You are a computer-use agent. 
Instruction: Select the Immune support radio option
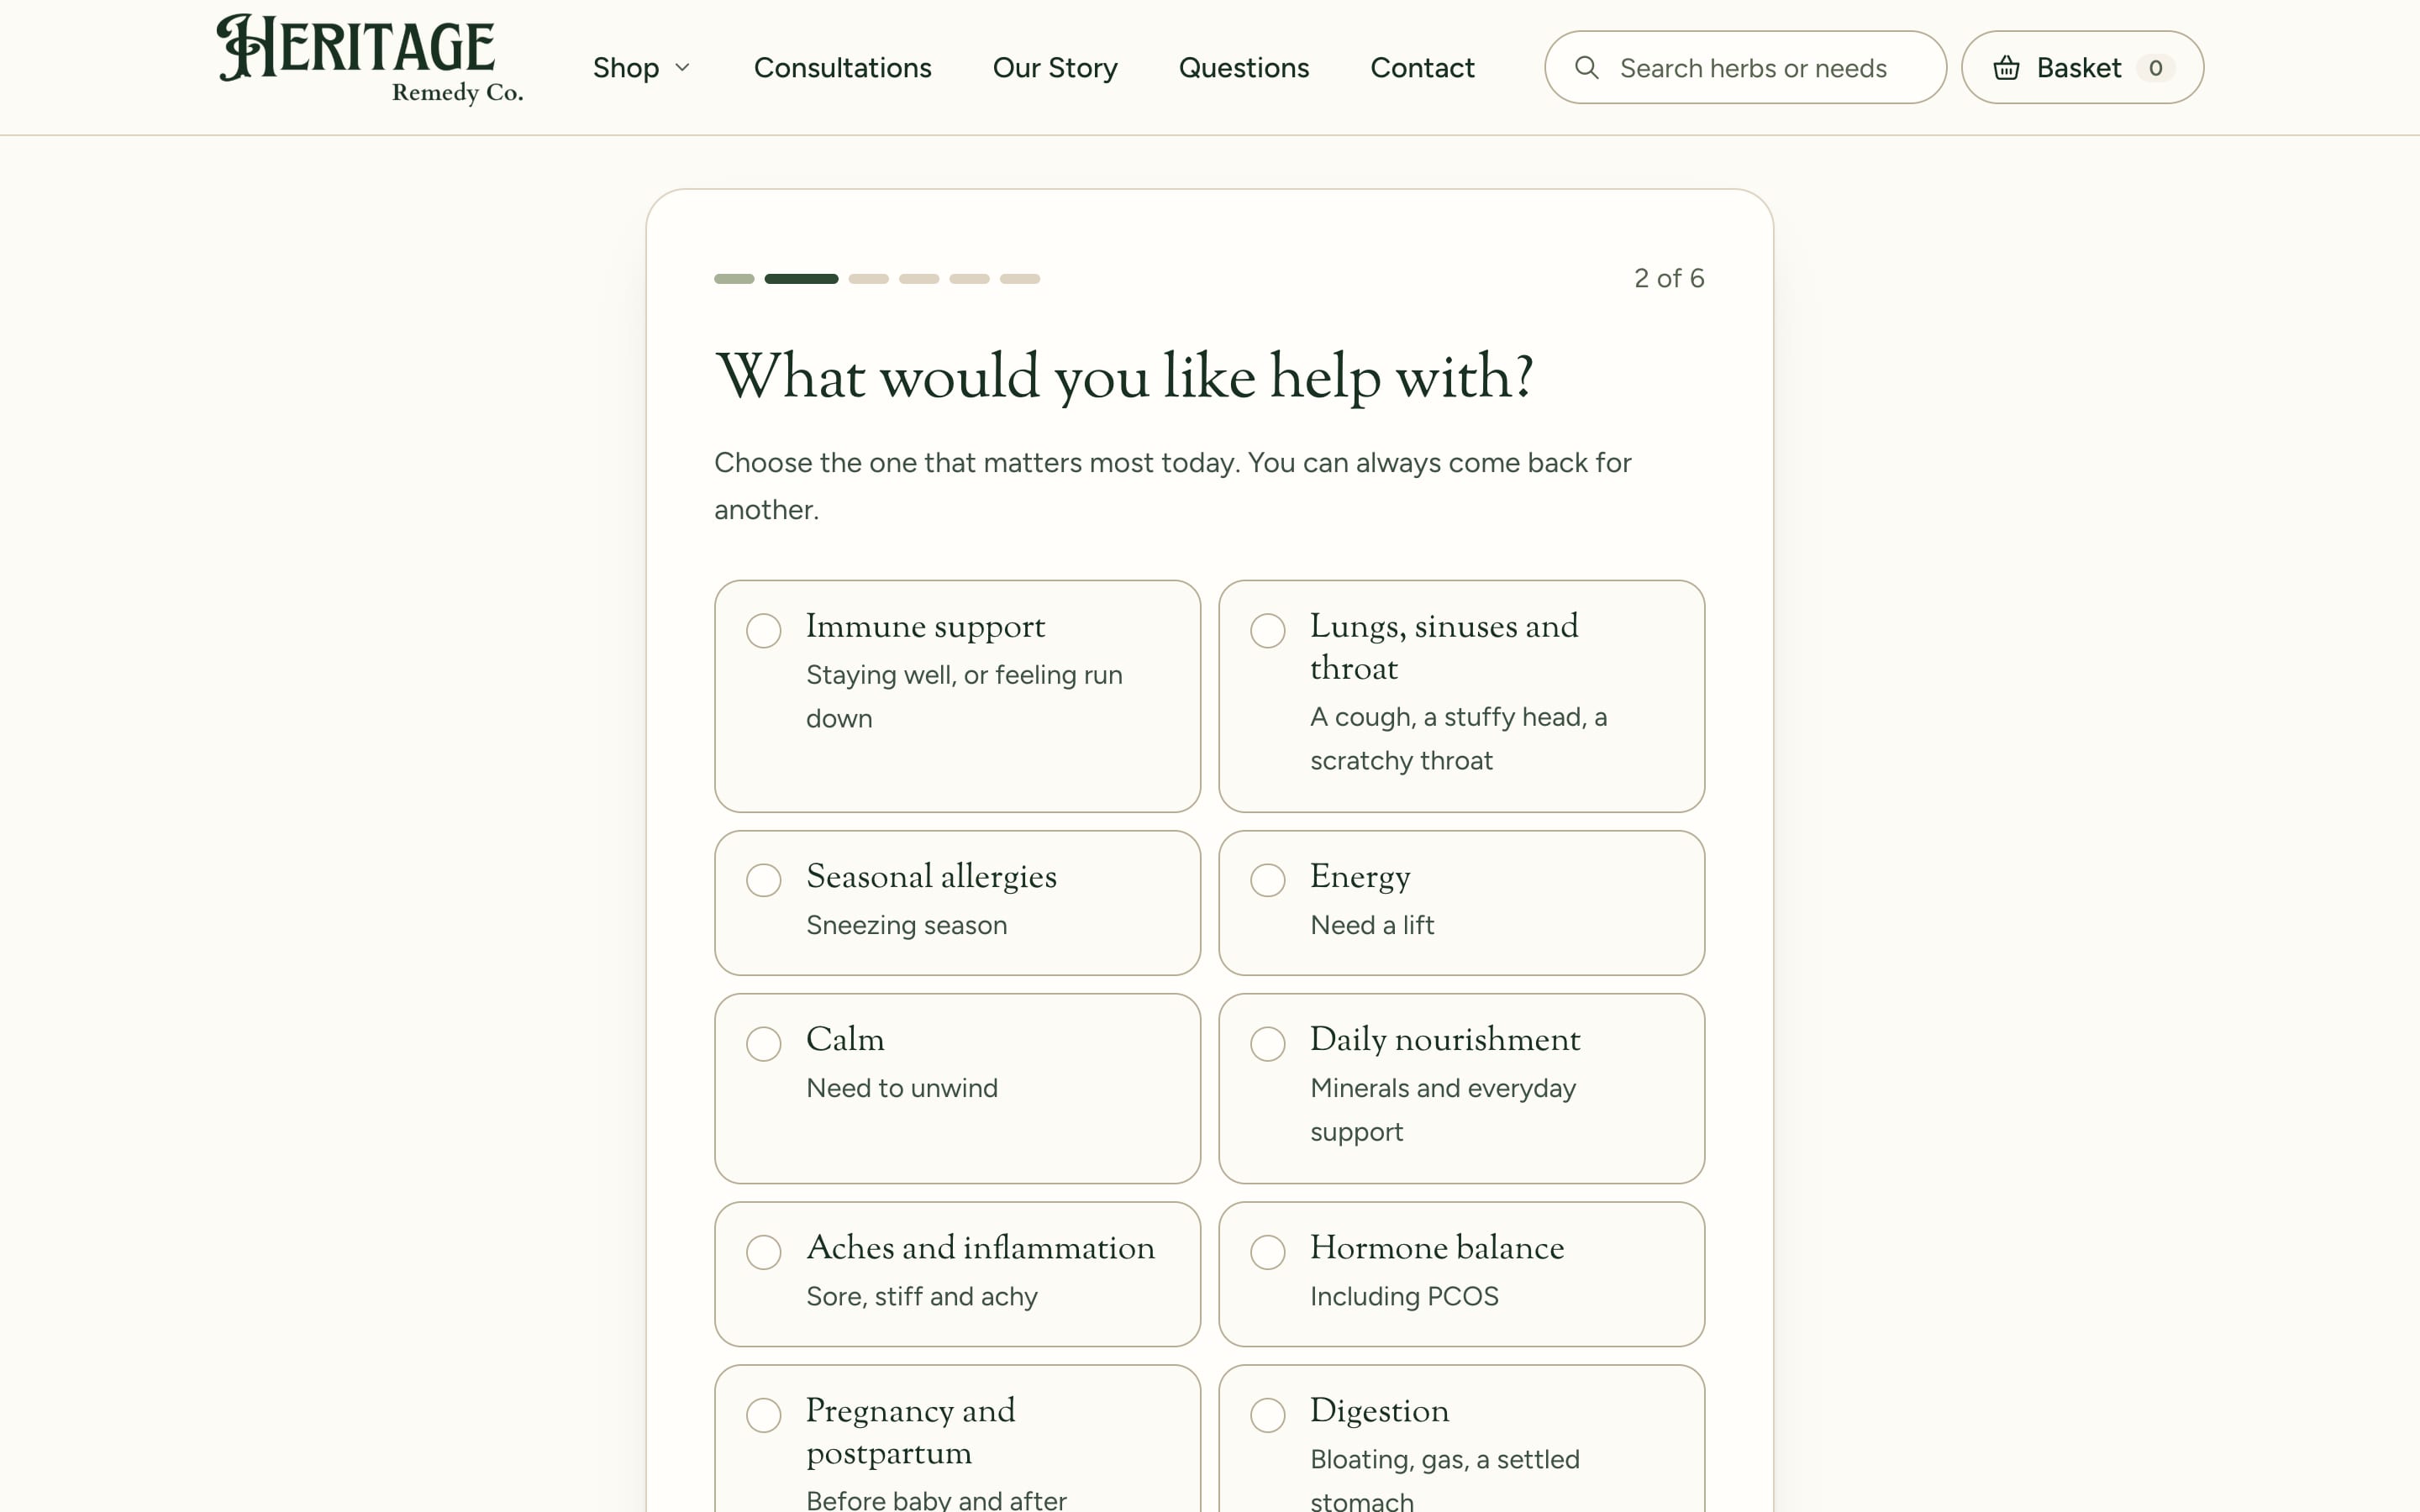click(957, 696)
